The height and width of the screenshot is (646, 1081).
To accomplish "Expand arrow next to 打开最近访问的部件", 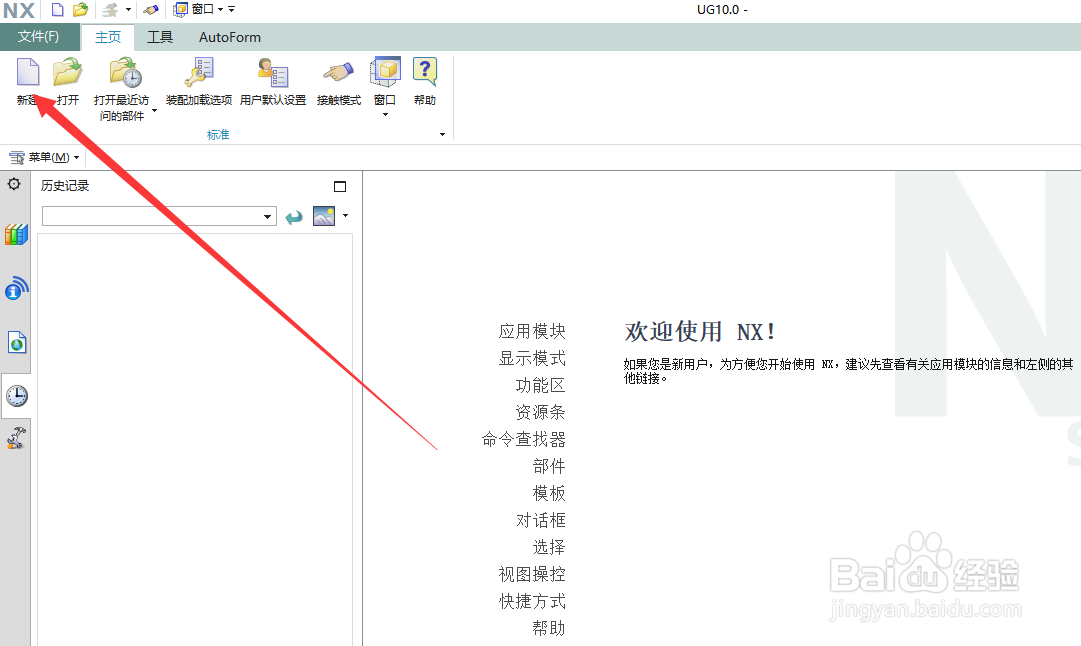I will [x=154, y=110].
